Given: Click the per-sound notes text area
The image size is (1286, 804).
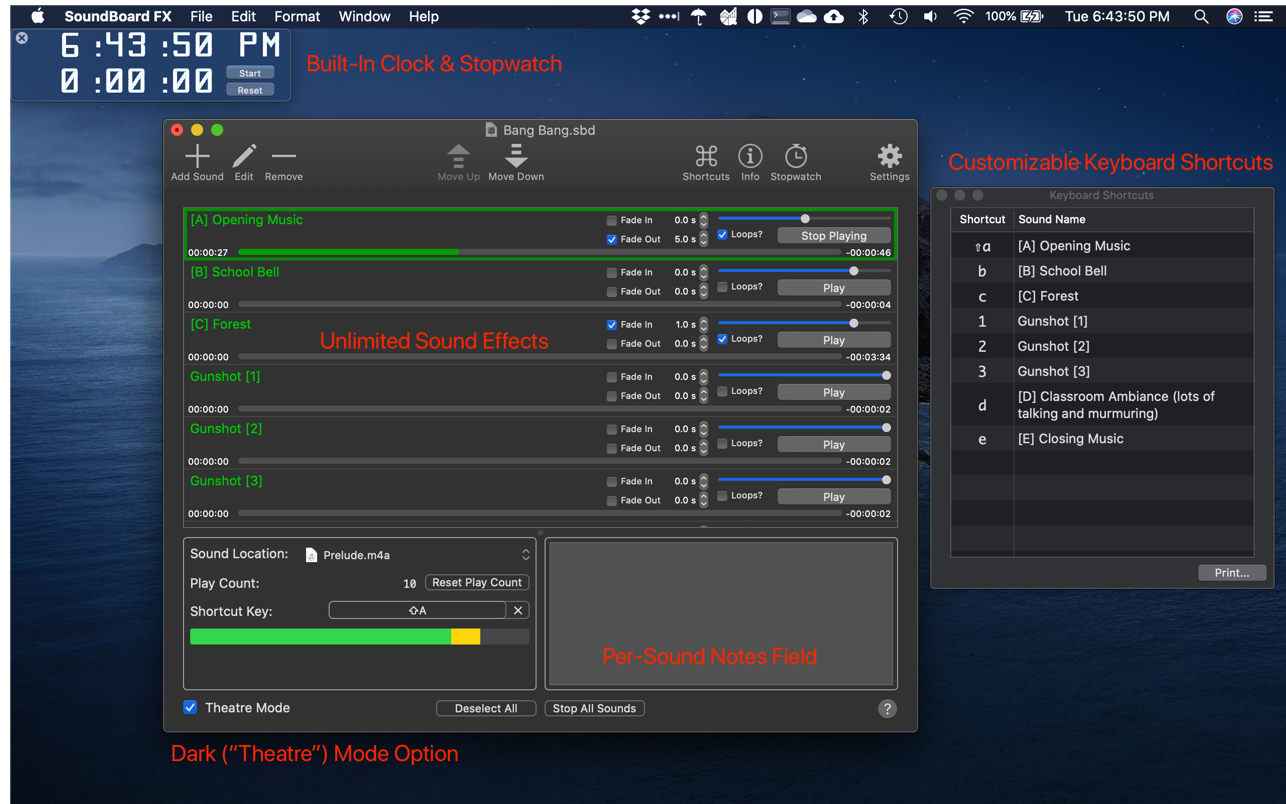Looking at the screenshot, I should (721, 614).
